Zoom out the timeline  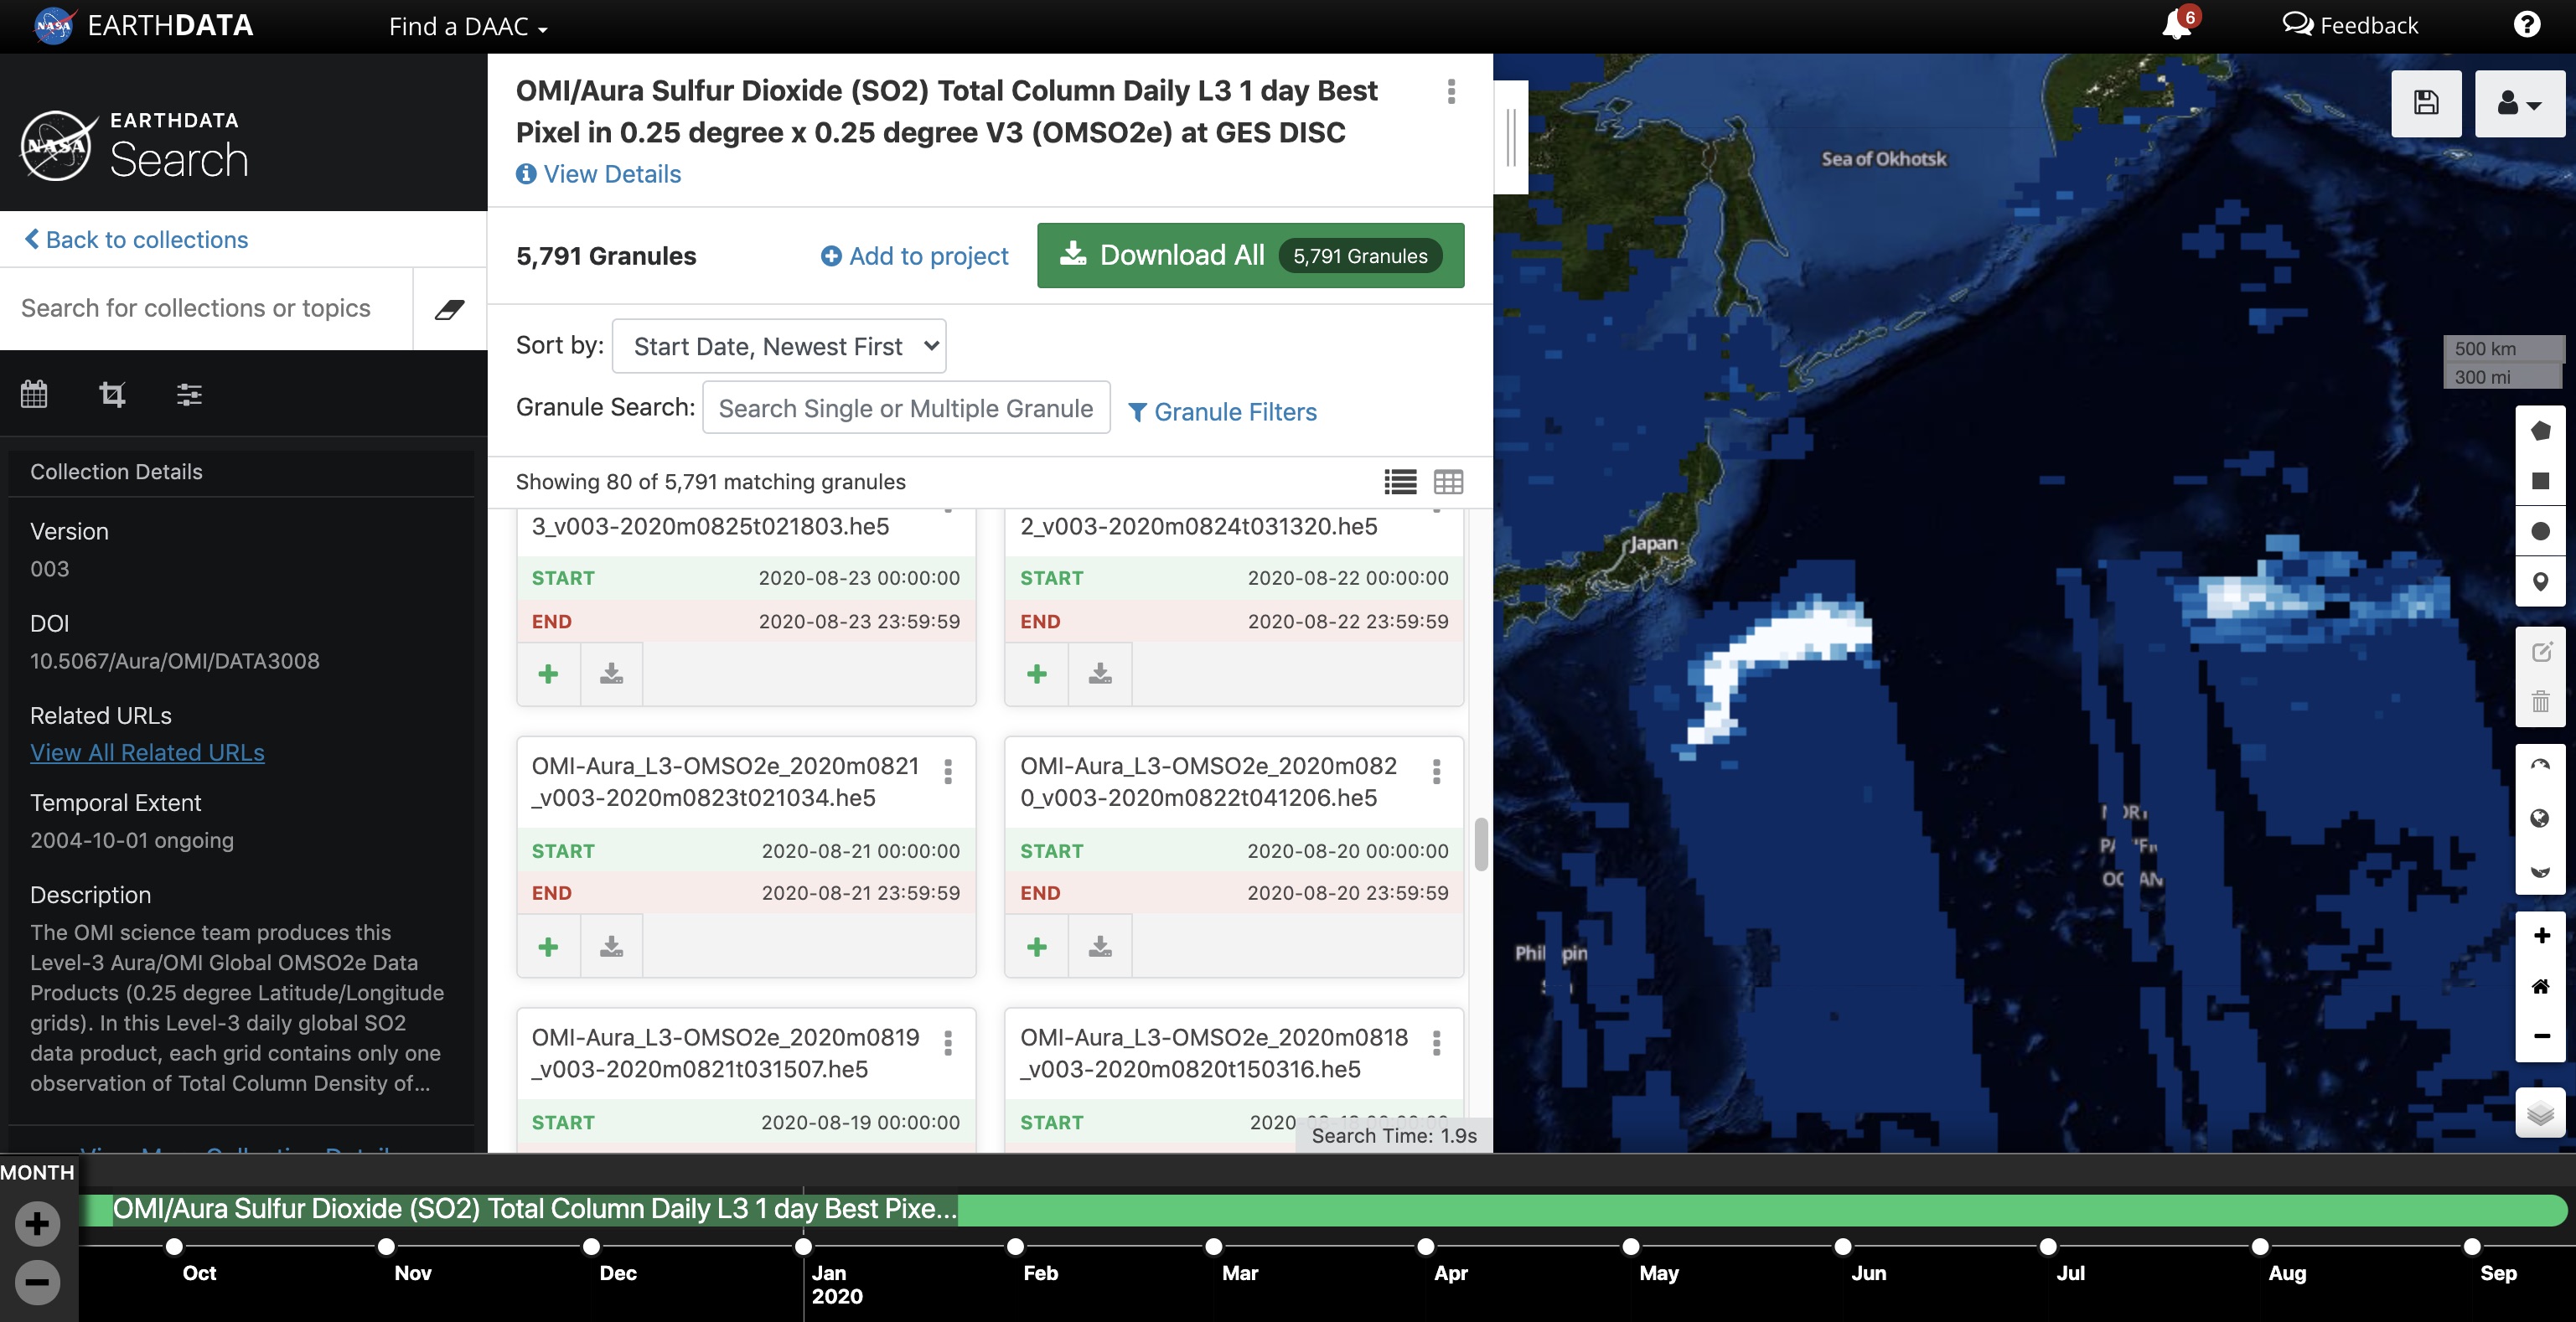point(37,1282)
